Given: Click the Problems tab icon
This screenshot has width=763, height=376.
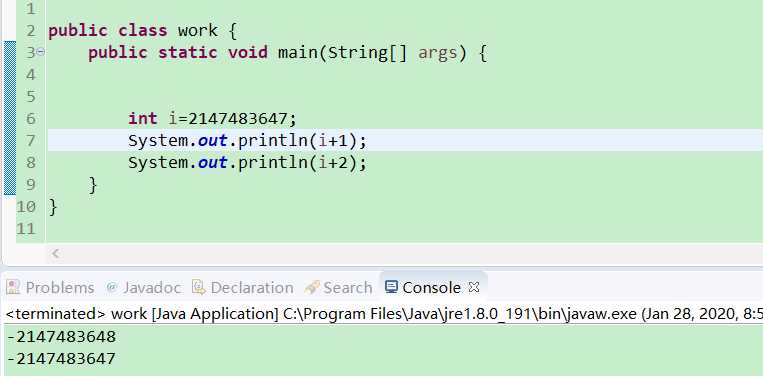Looking at the screenshot, I should click(13, 287).
